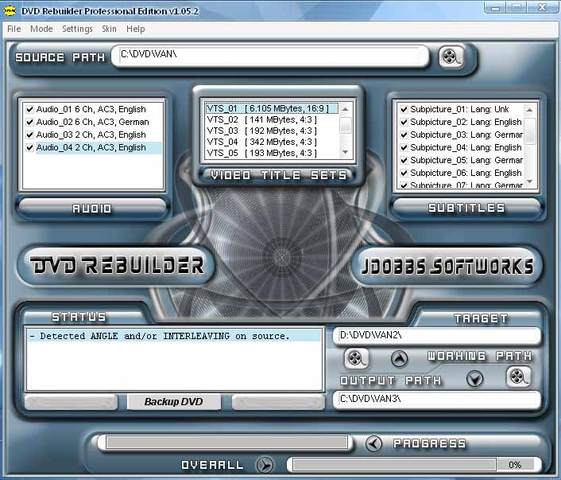Click the subtitles list scroll-up arrow
The height and width of the screenshot is (480, 561).
click(x=530, y=109)
